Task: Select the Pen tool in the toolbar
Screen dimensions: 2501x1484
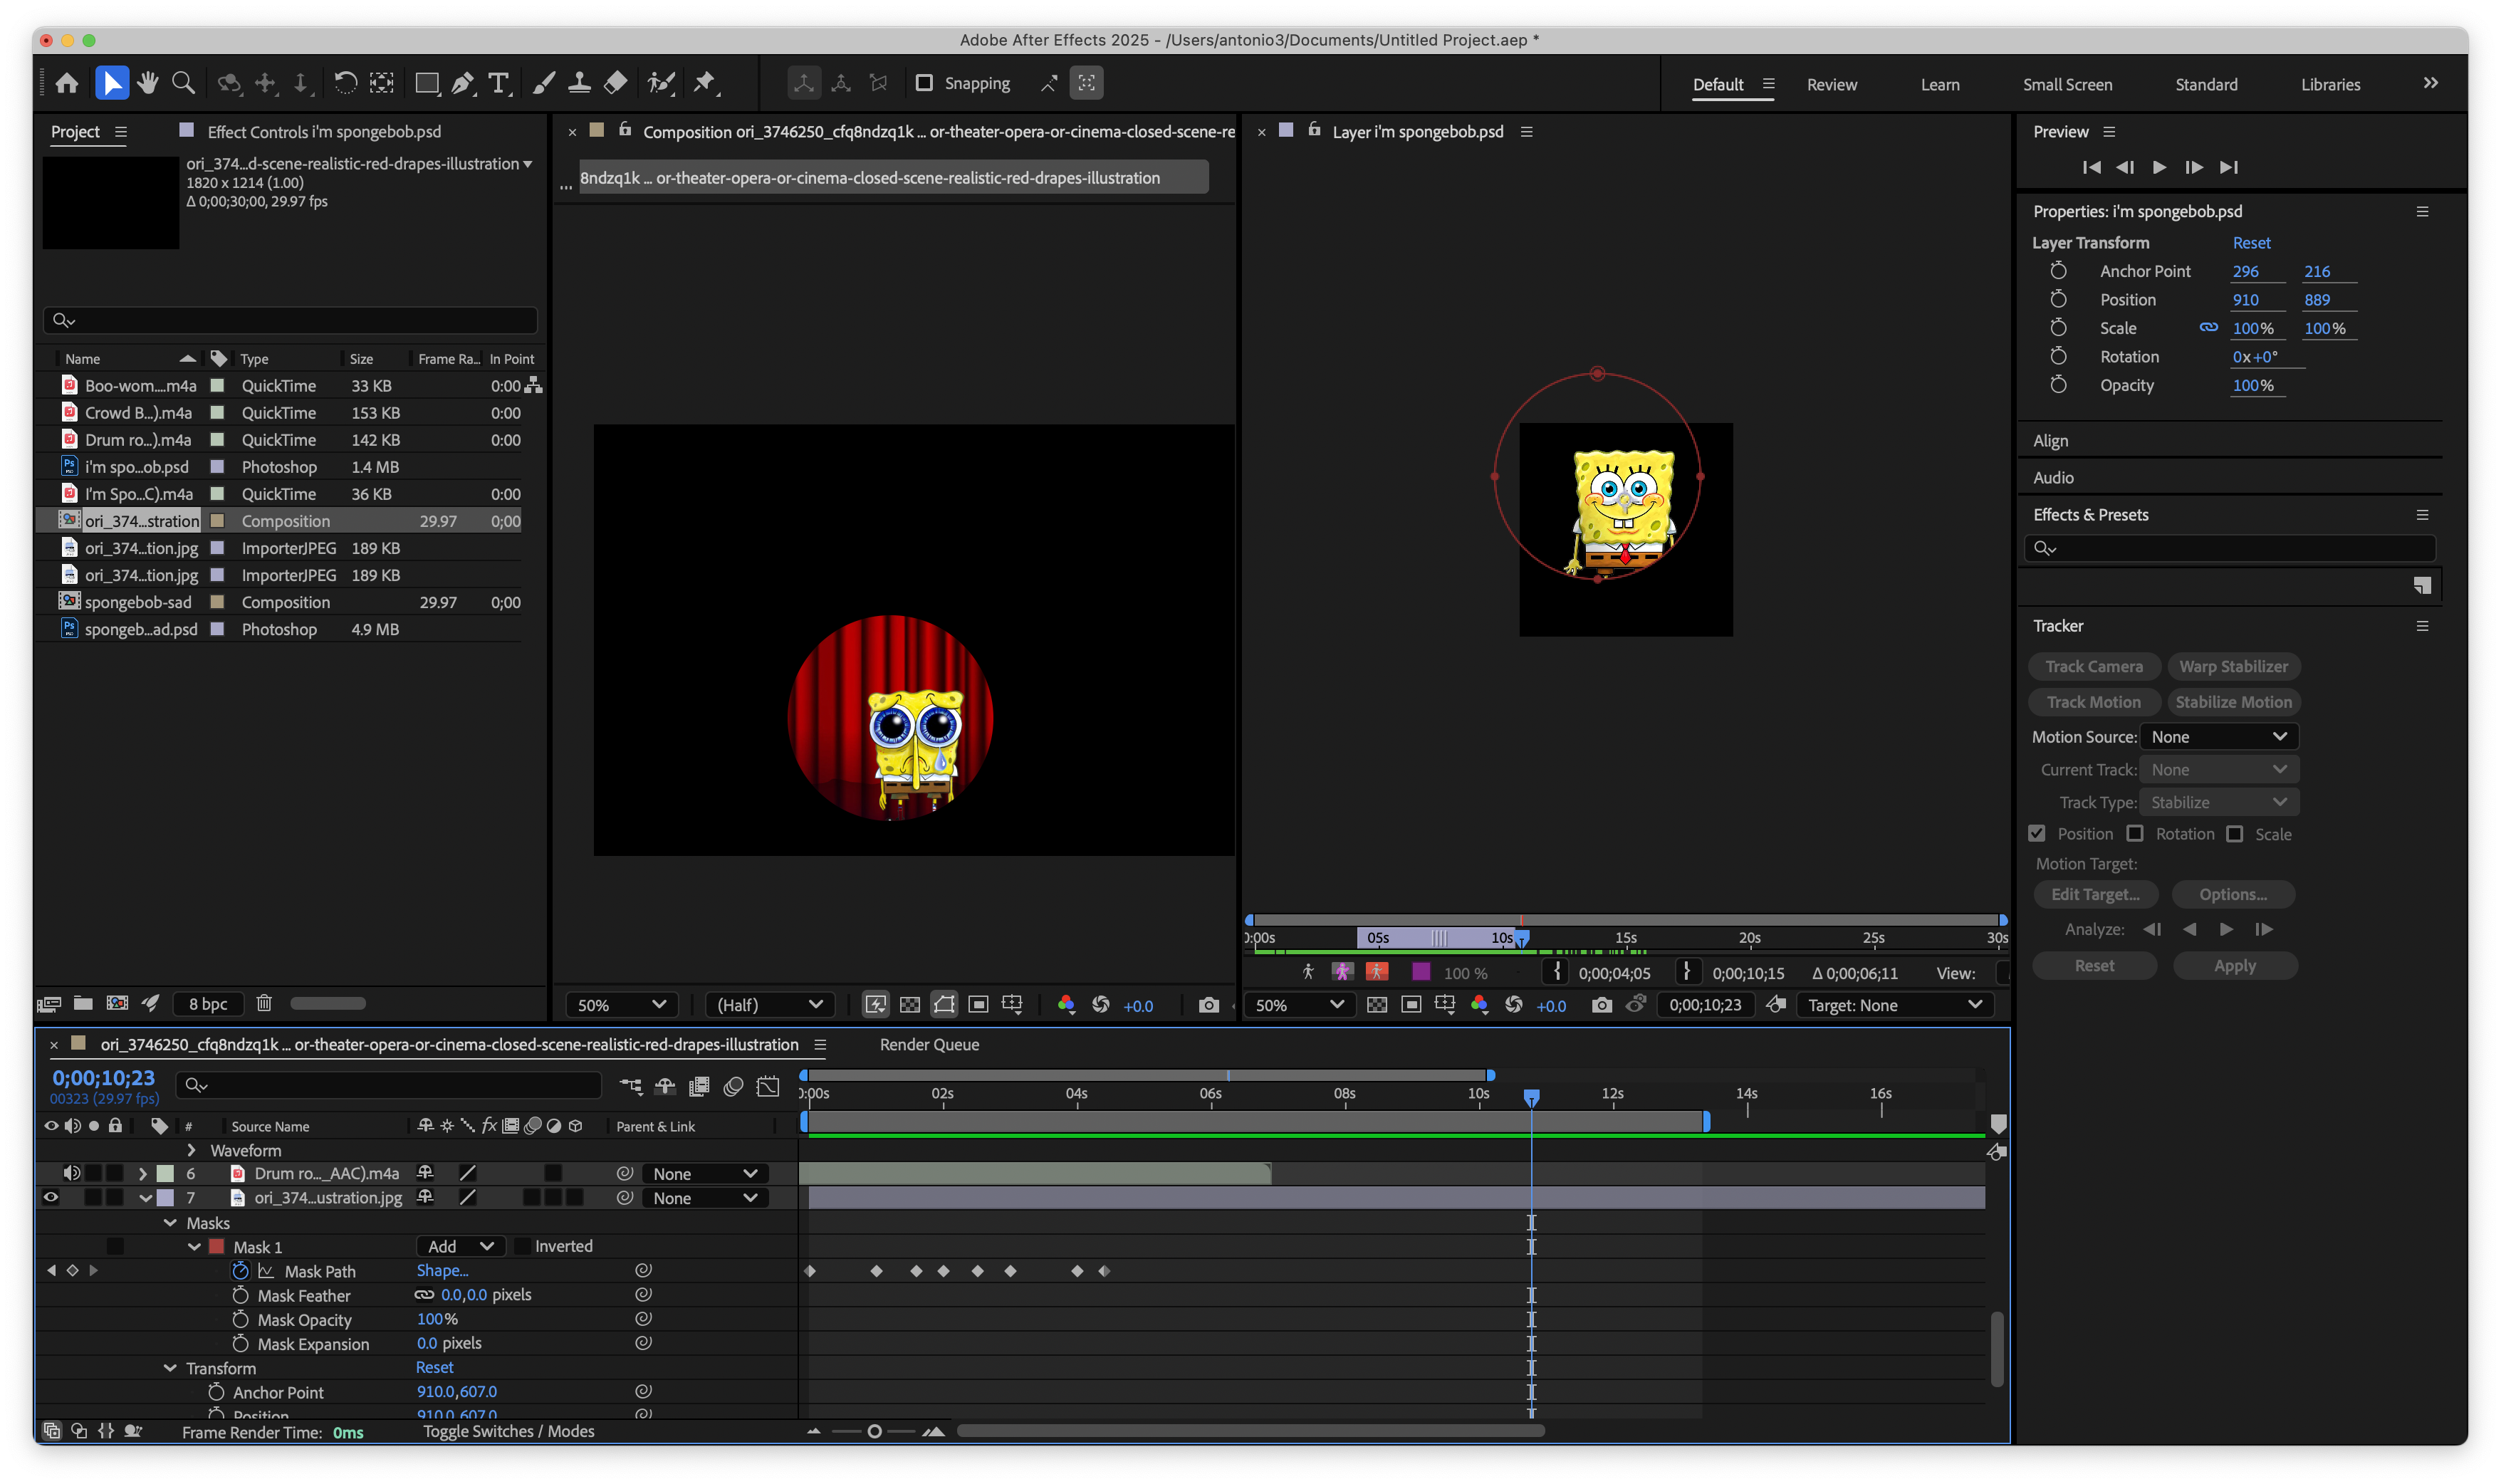Action: point(462,83)
